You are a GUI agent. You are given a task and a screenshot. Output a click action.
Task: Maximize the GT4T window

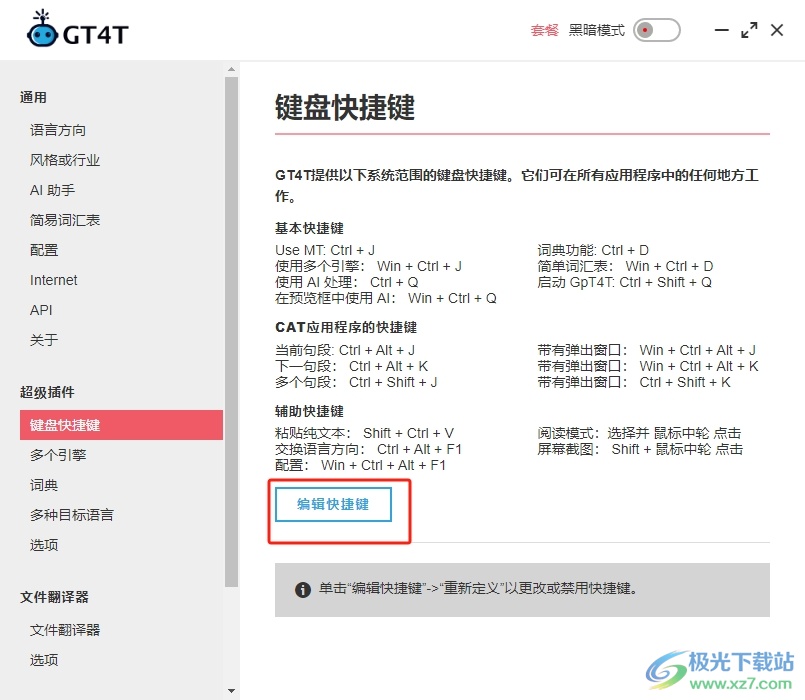(749, 30)
